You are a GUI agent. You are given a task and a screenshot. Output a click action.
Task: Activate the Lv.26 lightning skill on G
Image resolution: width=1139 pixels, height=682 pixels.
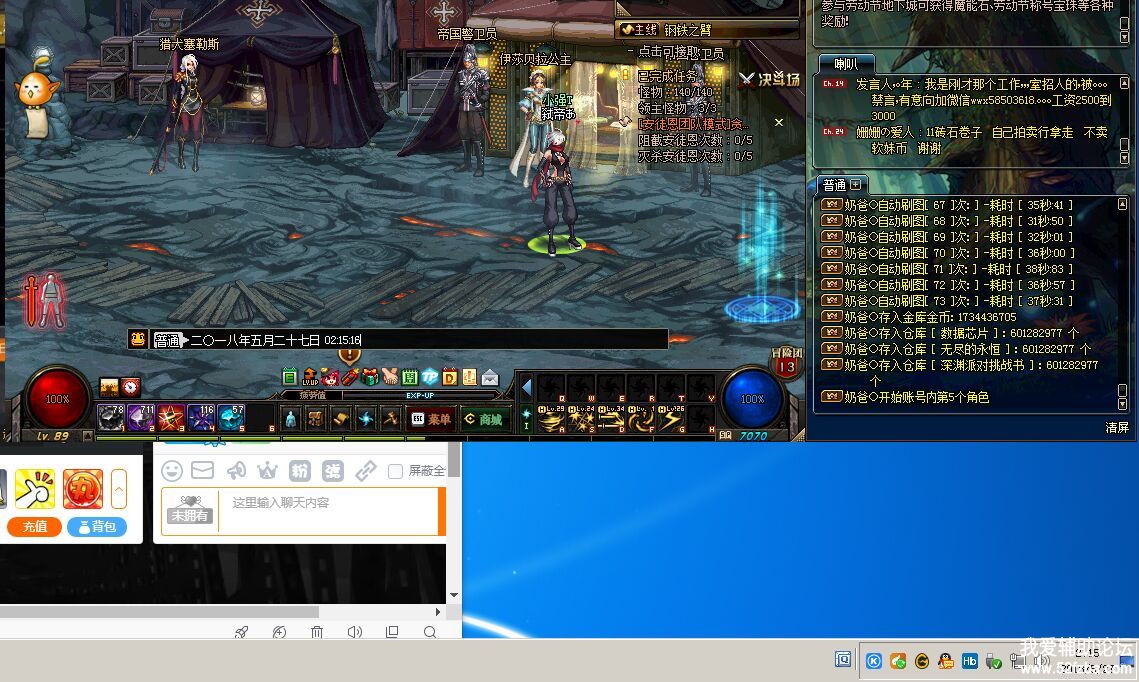671,419
